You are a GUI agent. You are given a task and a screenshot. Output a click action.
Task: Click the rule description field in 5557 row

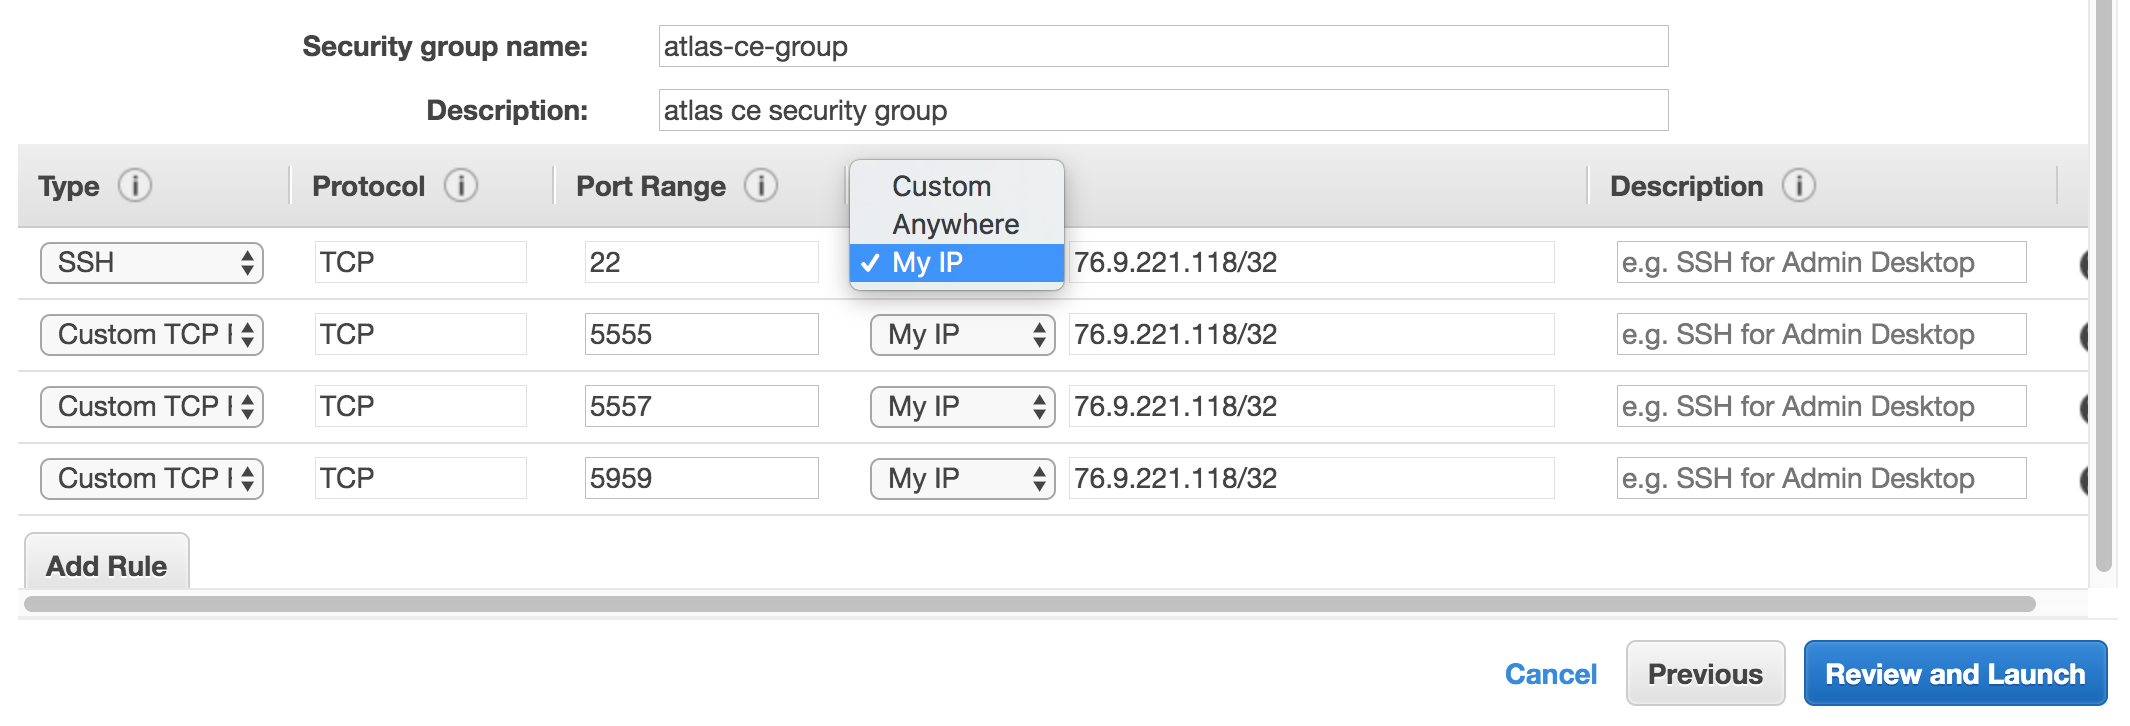1821,407
